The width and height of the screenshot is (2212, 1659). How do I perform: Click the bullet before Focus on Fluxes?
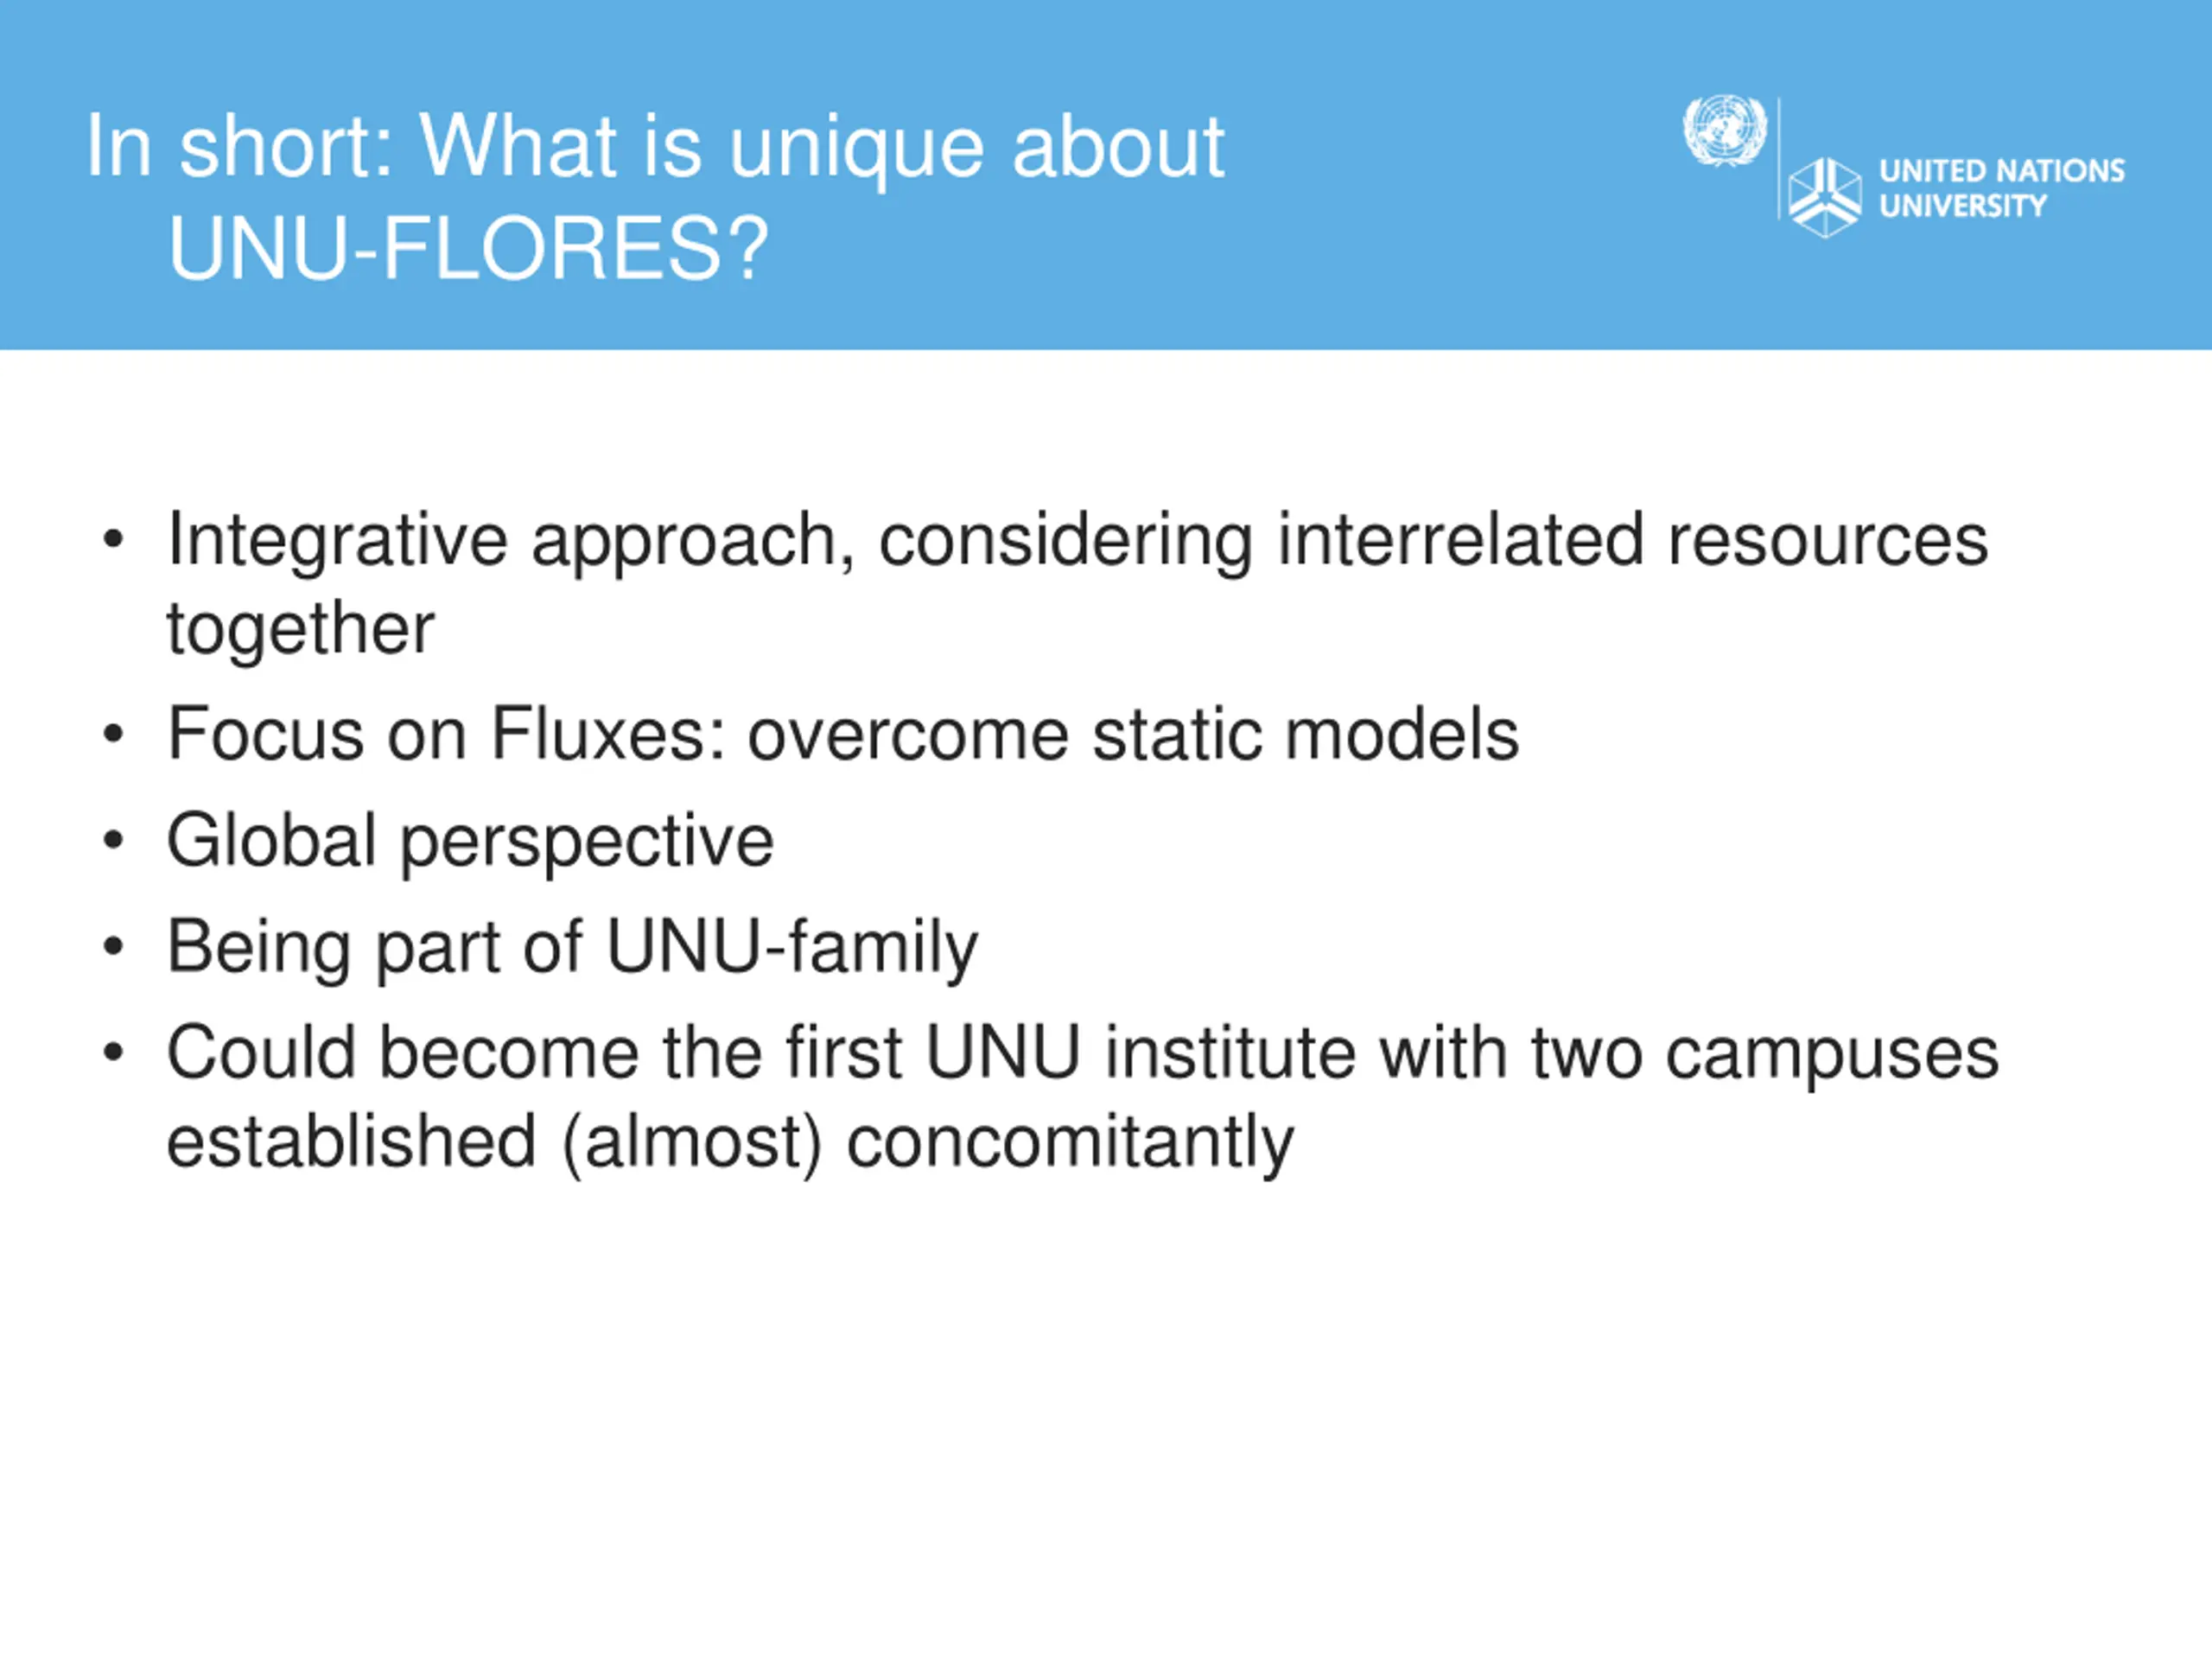coord(114,735)
